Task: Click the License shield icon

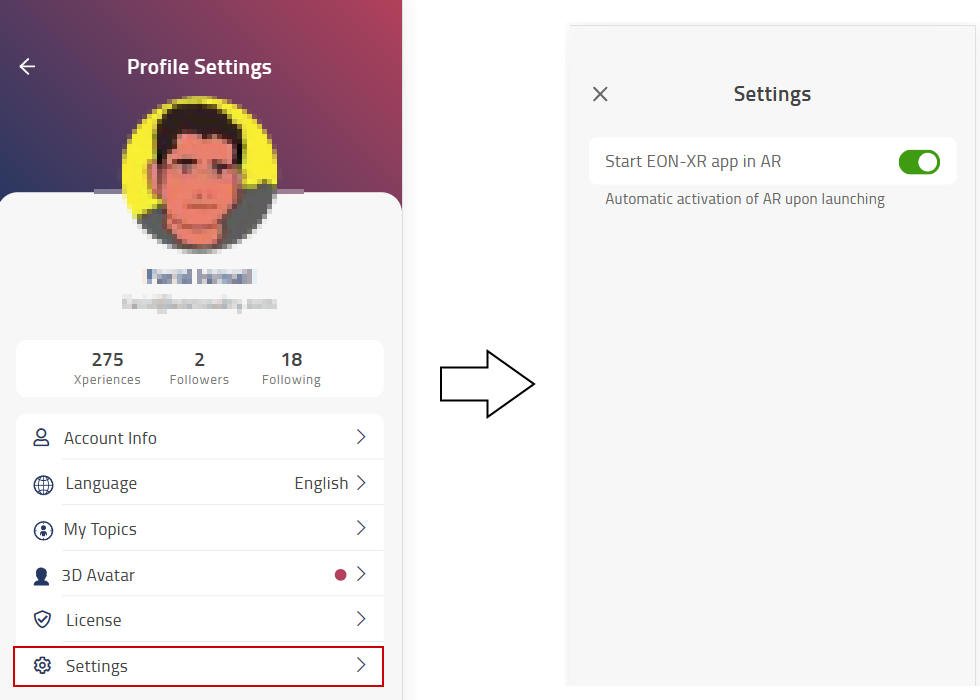Action: click(42, 620)
